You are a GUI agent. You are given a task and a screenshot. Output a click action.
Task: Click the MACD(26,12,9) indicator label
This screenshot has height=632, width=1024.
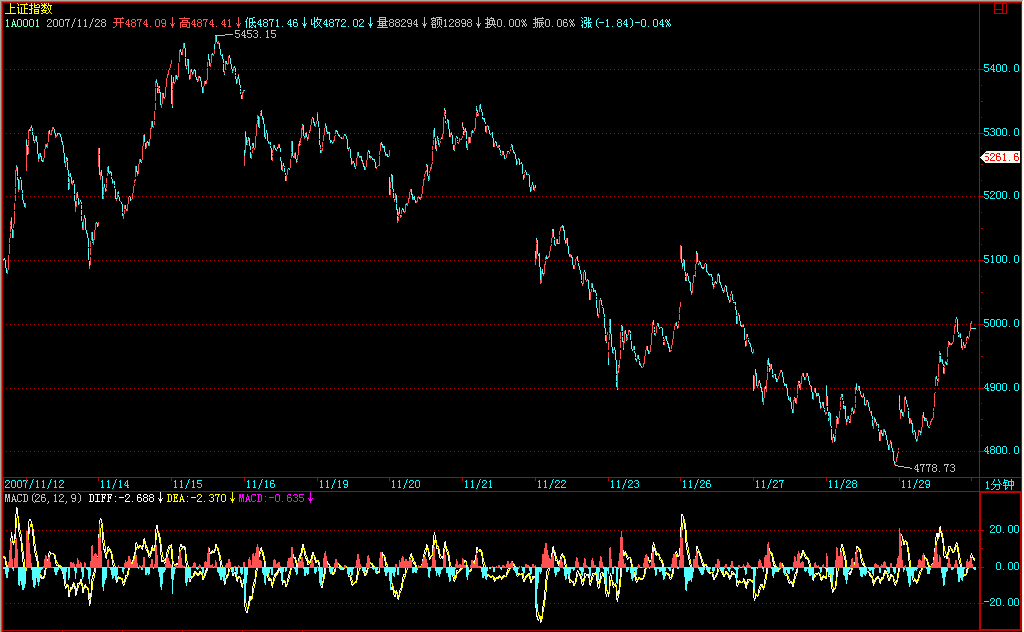(x=43, y=497)
